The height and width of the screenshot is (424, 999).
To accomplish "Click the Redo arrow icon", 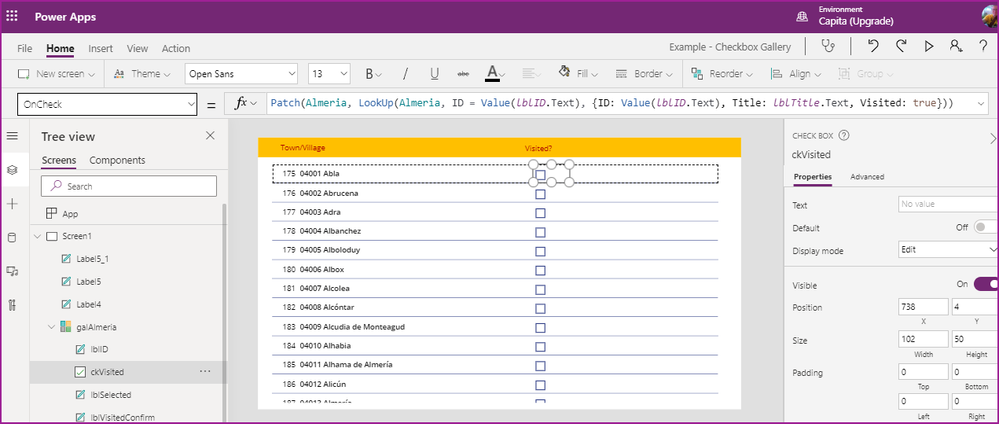I will tap(901, 46).
